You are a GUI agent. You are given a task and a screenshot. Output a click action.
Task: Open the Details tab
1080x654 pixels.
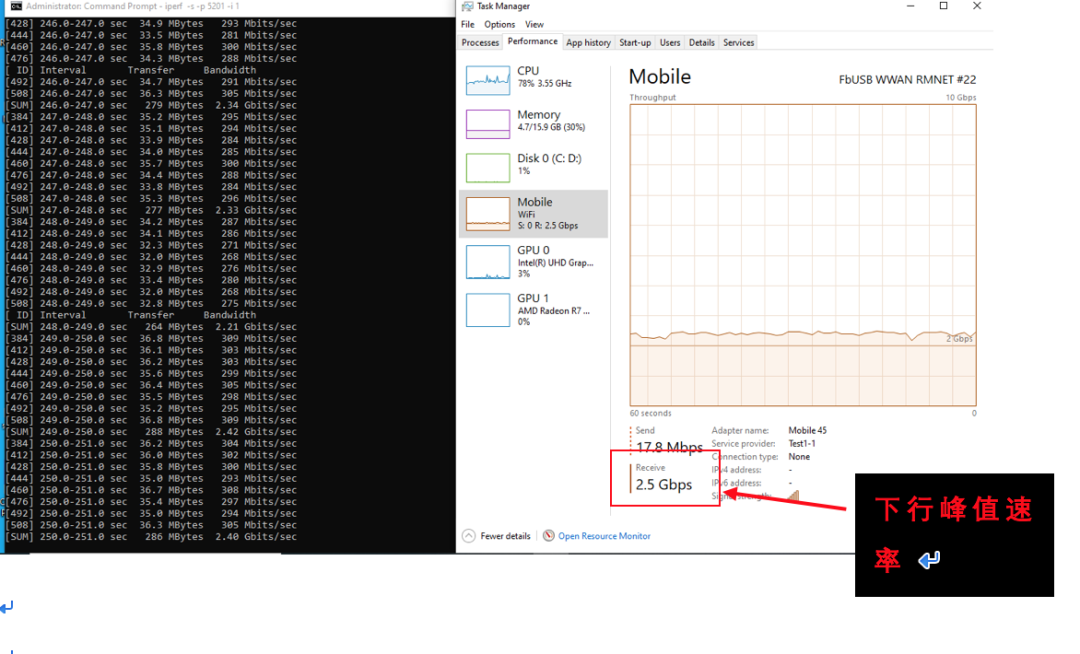click(x=701, y=43)
